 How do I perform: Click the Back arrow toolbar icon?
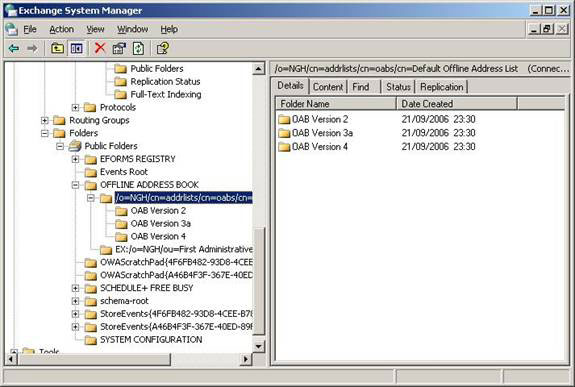14,48
